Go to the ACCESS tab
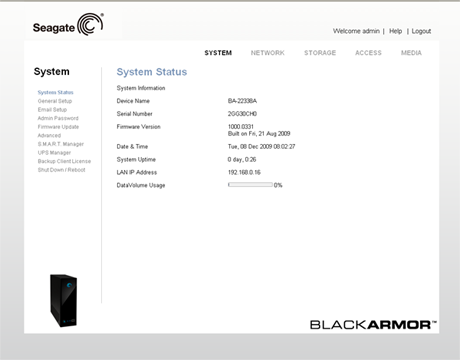Viewport: 460px width, 360px height. click(368, 53)
